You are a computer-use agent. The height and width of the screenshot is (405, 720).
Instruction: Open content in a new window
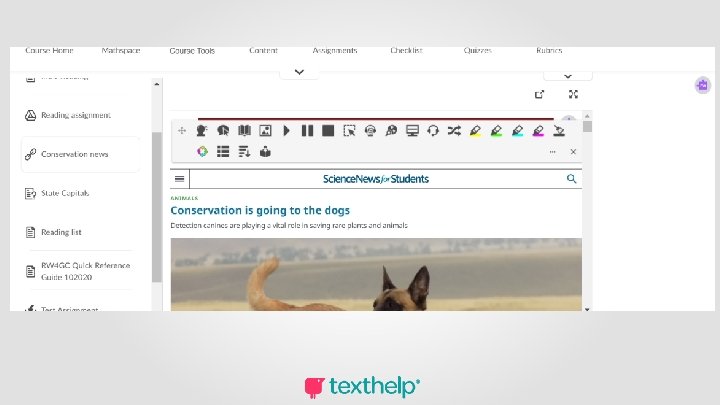[540, 94]
